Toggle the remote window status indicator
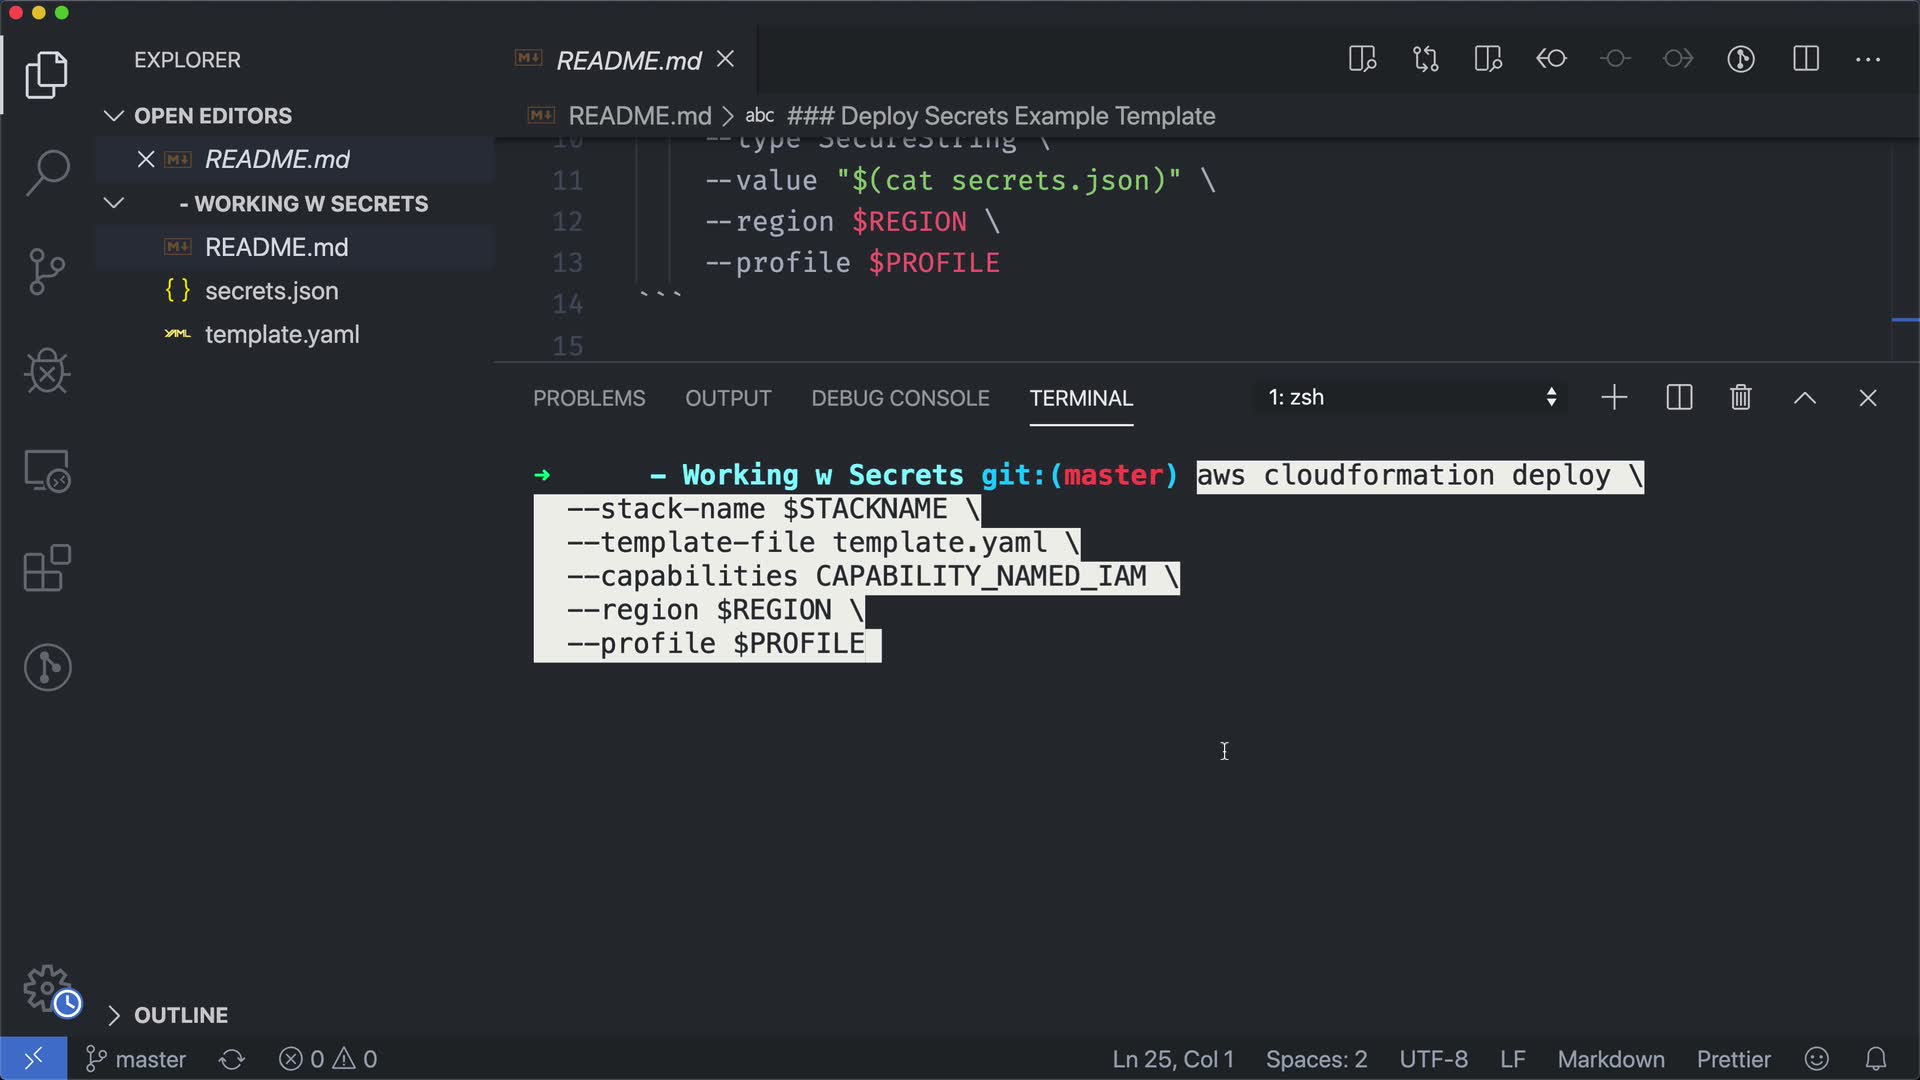 tap(33, 1058)
